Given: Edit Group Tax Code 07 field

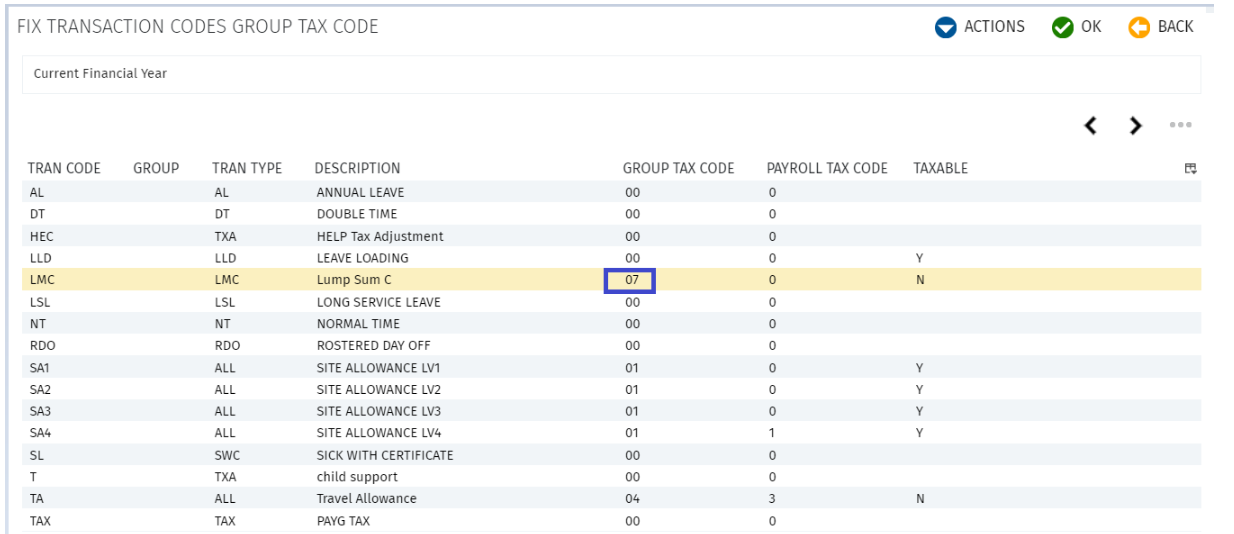Looking at the screenshot, I should (630, 280).
